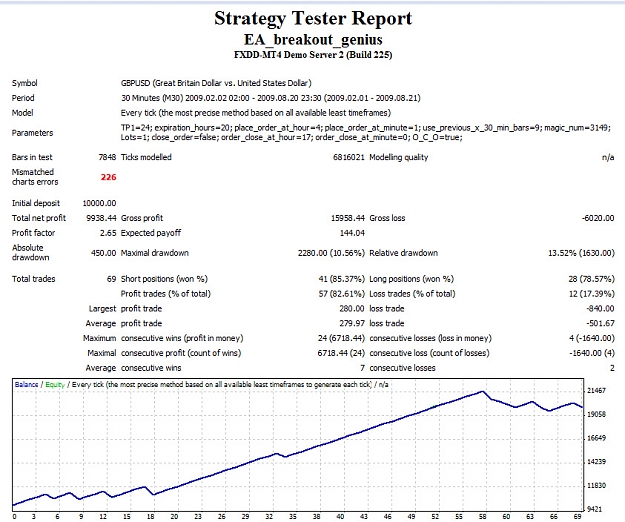Click the Profit factor 2.65 value
Image resolution: width=625 pixels, height=522 pixels.
pos(108,233)
